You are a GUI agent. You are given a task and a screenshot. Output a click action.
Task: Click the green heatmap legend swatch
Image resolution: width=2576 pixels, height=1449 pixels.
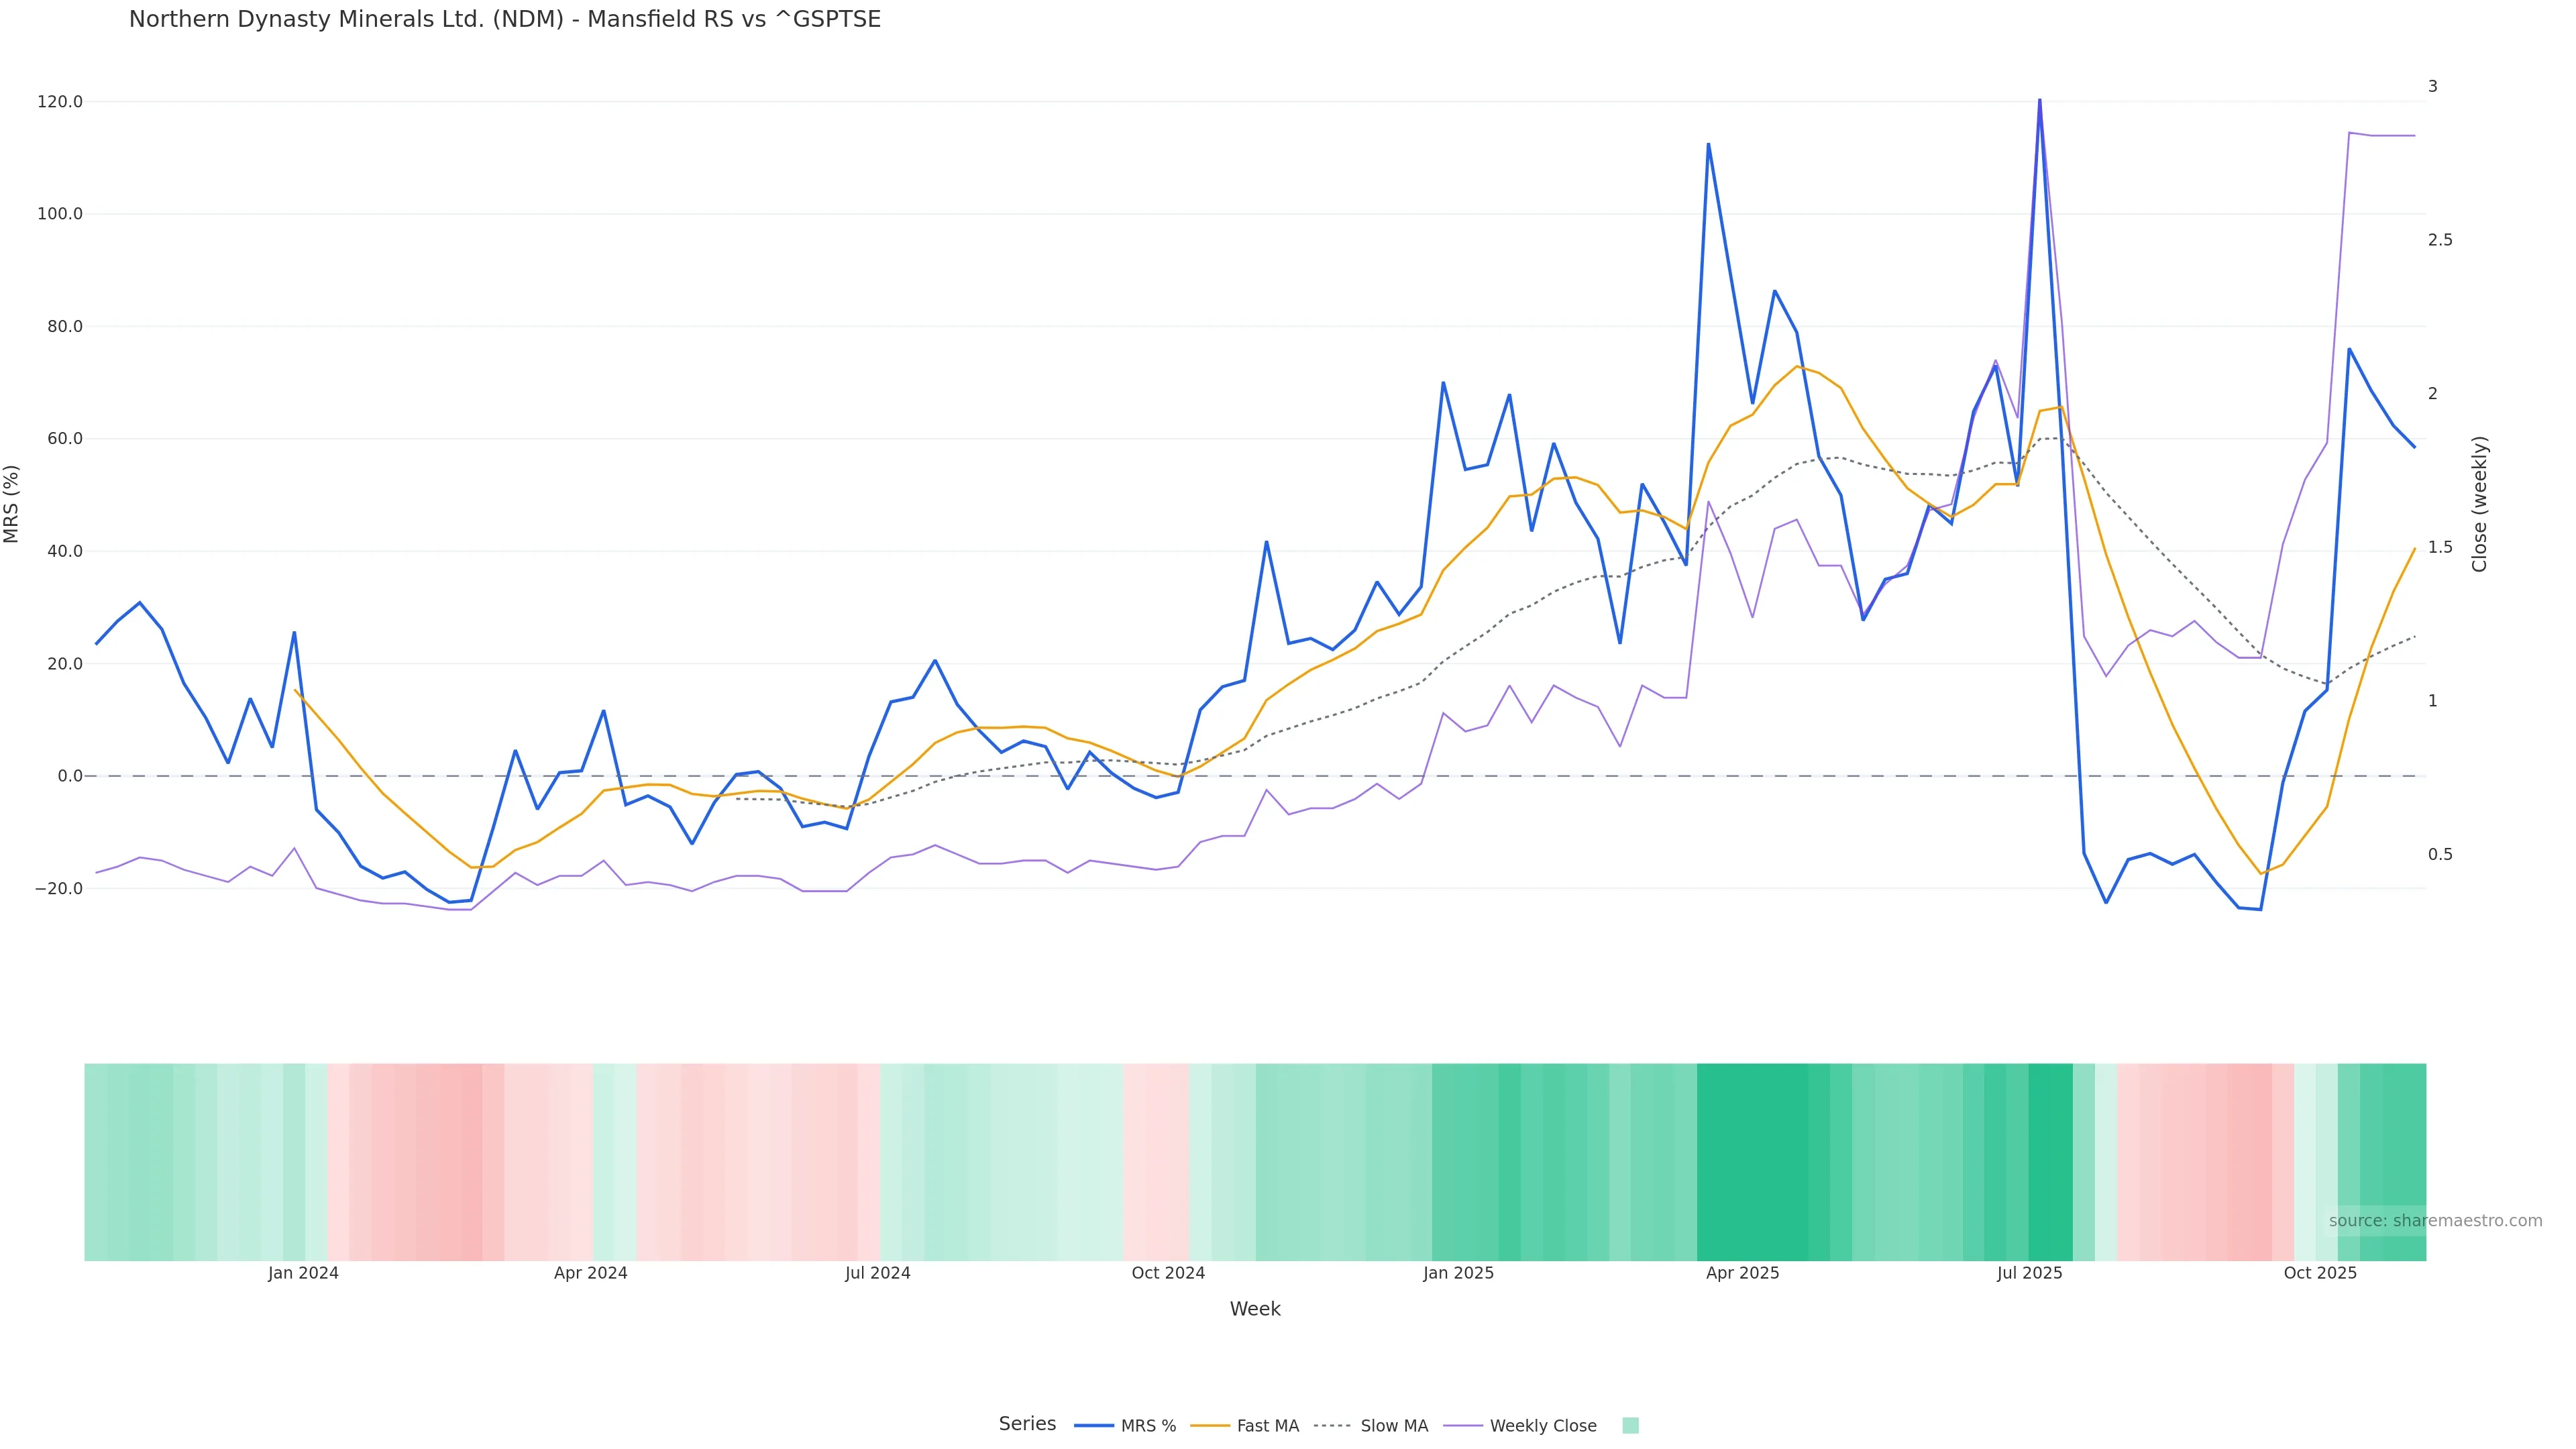[x=1630, y=1426]
